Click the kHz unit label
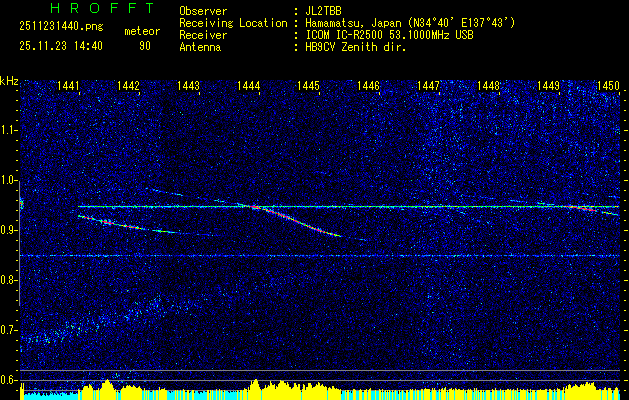629x400 pixels. click(x=9, y=80)
